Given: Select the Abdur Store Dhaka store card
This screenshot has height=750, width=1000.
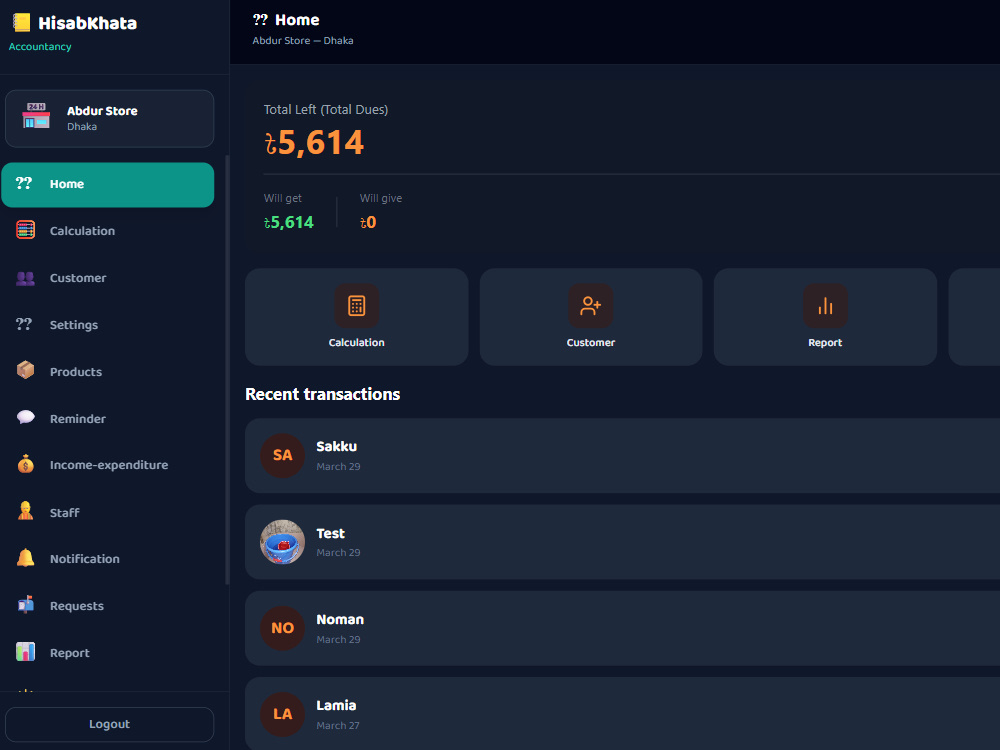Looking at the screenshot, I should coord(110,119).
